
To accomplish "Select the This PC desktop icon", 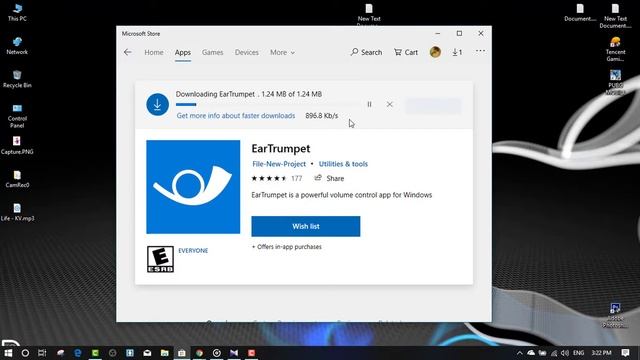I will tap(17, 13).
